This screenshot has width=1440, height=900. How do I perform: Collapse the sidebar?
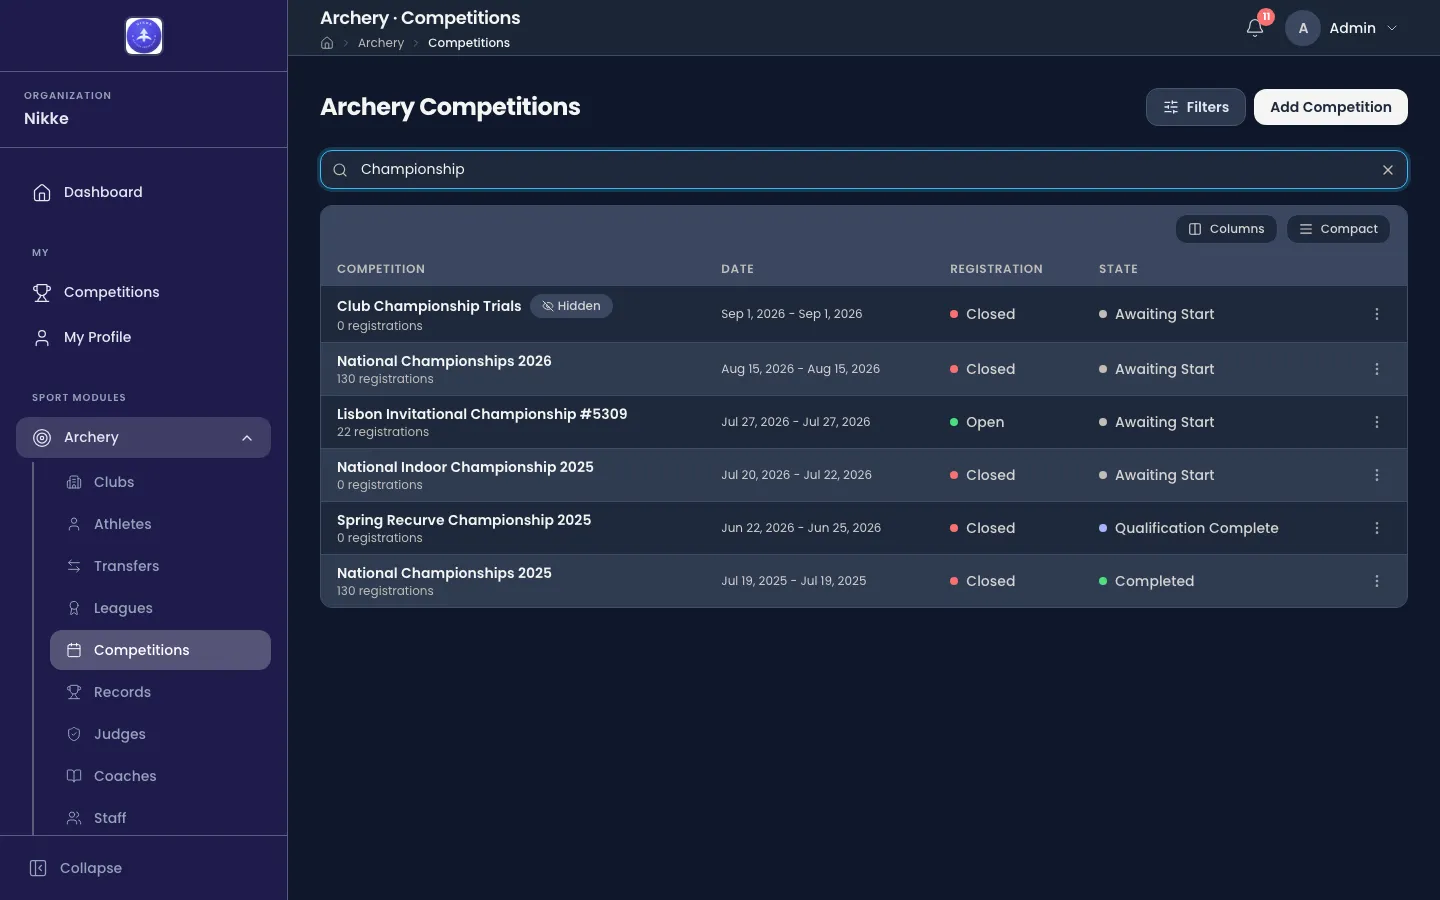click(x=76, y=868)
